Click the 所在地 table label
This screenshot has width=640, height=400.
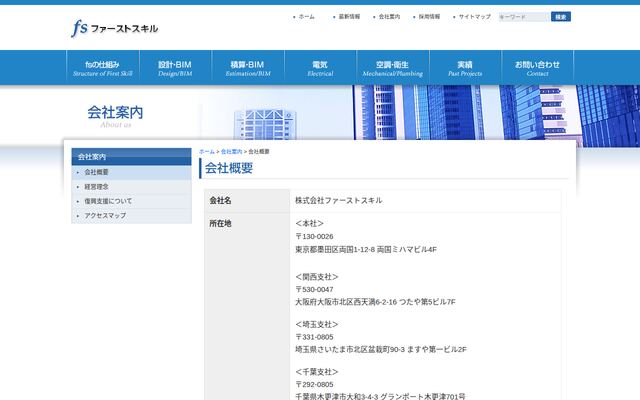point(220,223)
